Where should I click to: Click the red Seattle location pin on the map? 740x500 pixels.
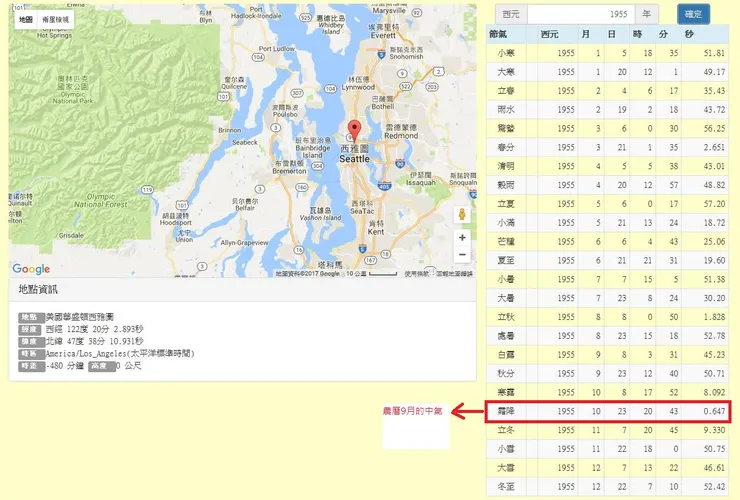pos(354,131)
